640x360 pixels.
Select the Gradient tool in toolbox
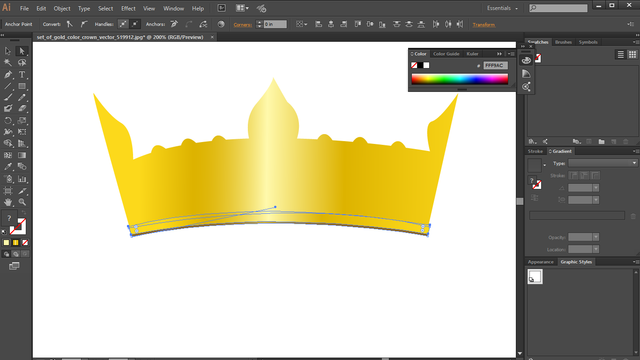[22, 156]
